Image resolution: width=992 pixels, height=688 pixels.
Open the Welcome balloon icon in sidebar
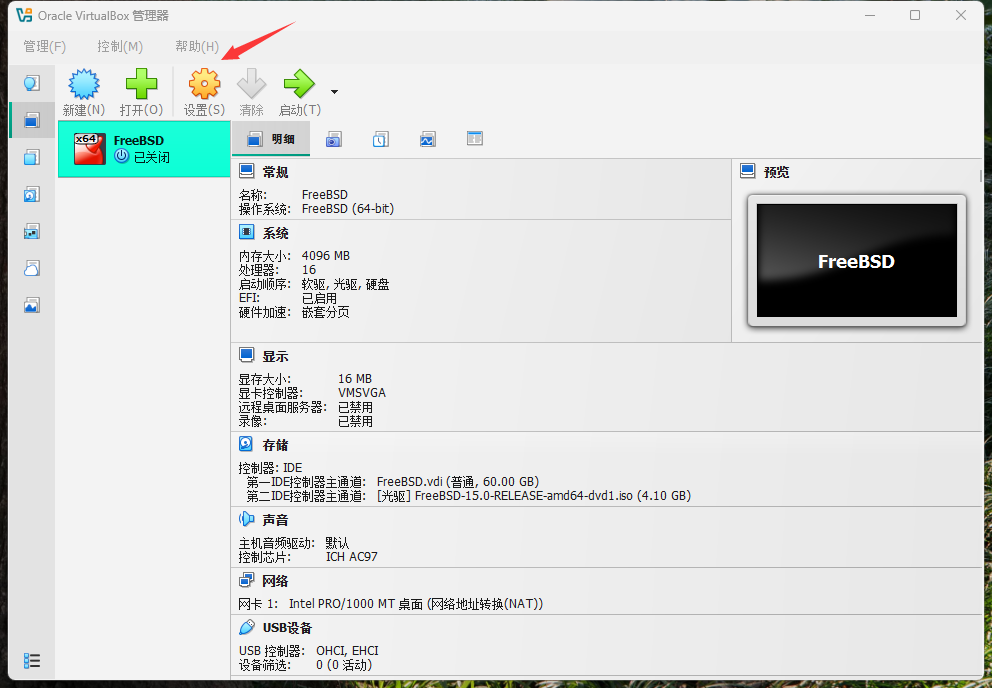pos(32,83)
